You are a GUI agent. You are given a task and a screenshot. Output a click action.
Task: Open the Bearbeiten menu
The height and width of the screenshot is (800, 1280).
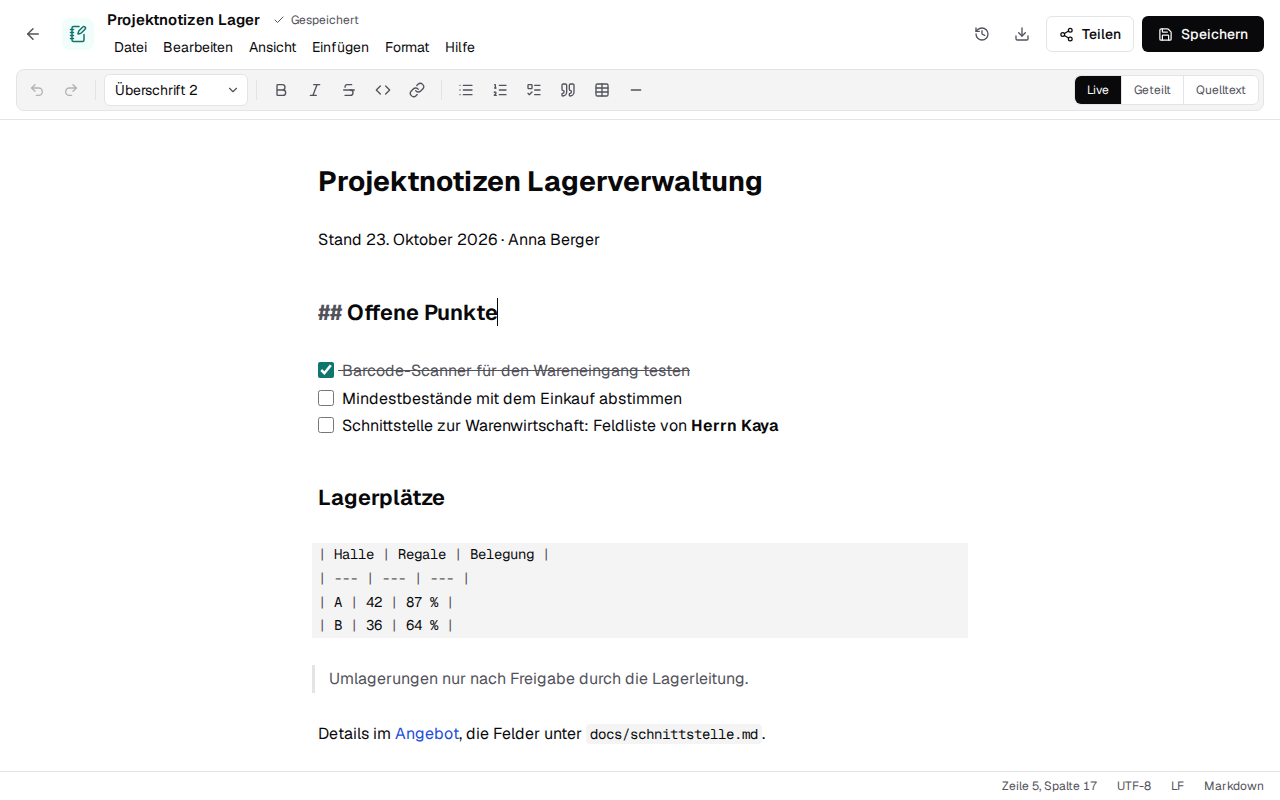coord(198,47)
